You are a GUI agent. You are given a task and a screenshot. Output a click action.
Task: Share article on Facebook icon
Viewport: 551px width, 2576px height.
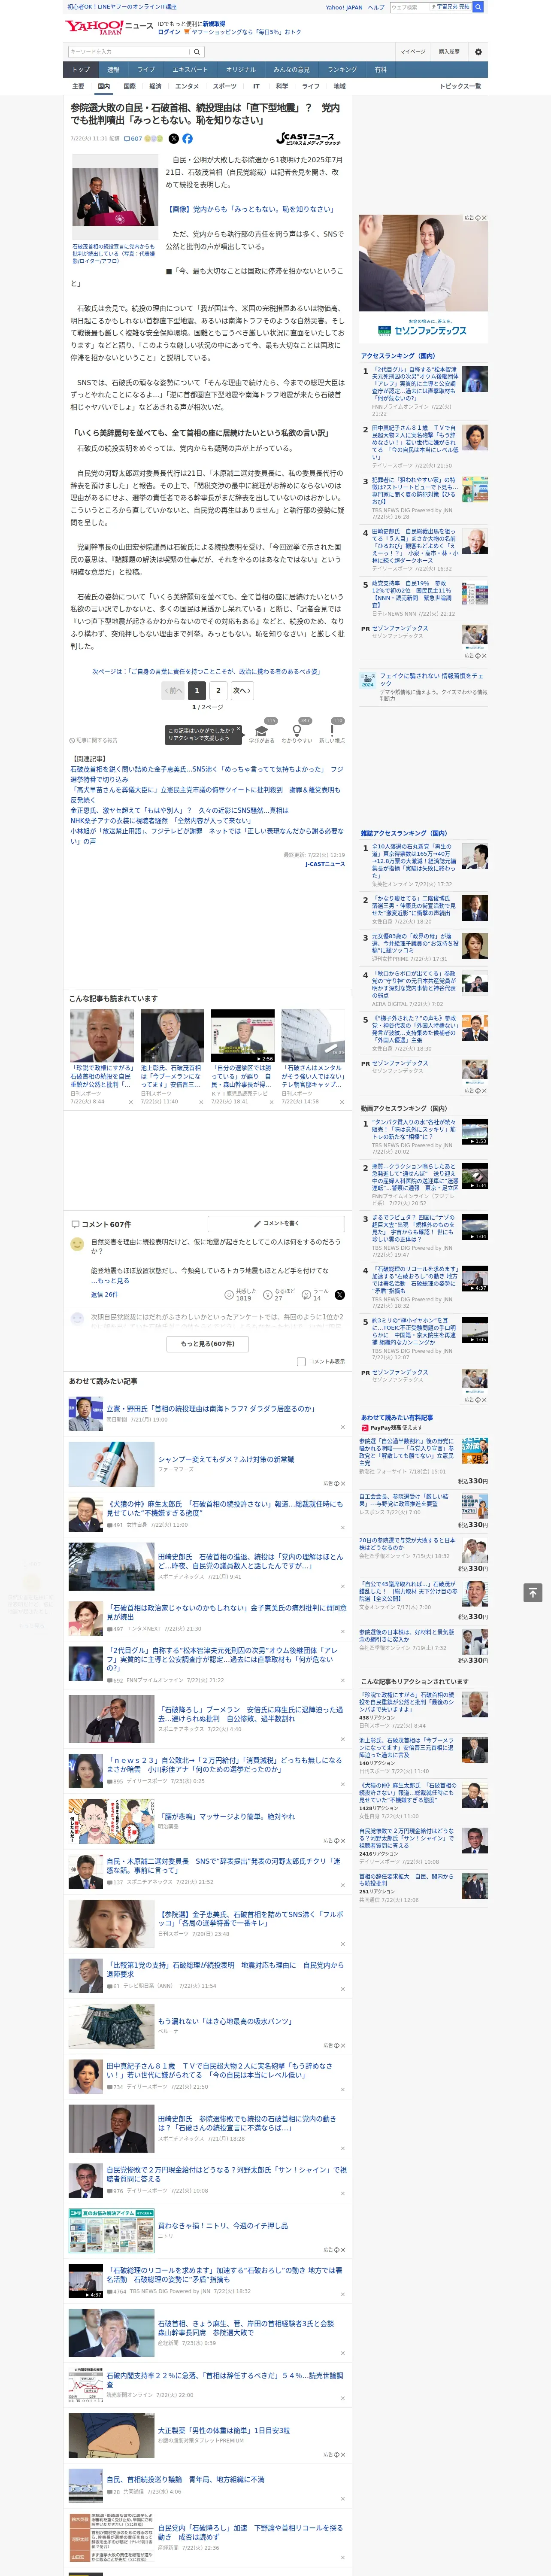187,139
